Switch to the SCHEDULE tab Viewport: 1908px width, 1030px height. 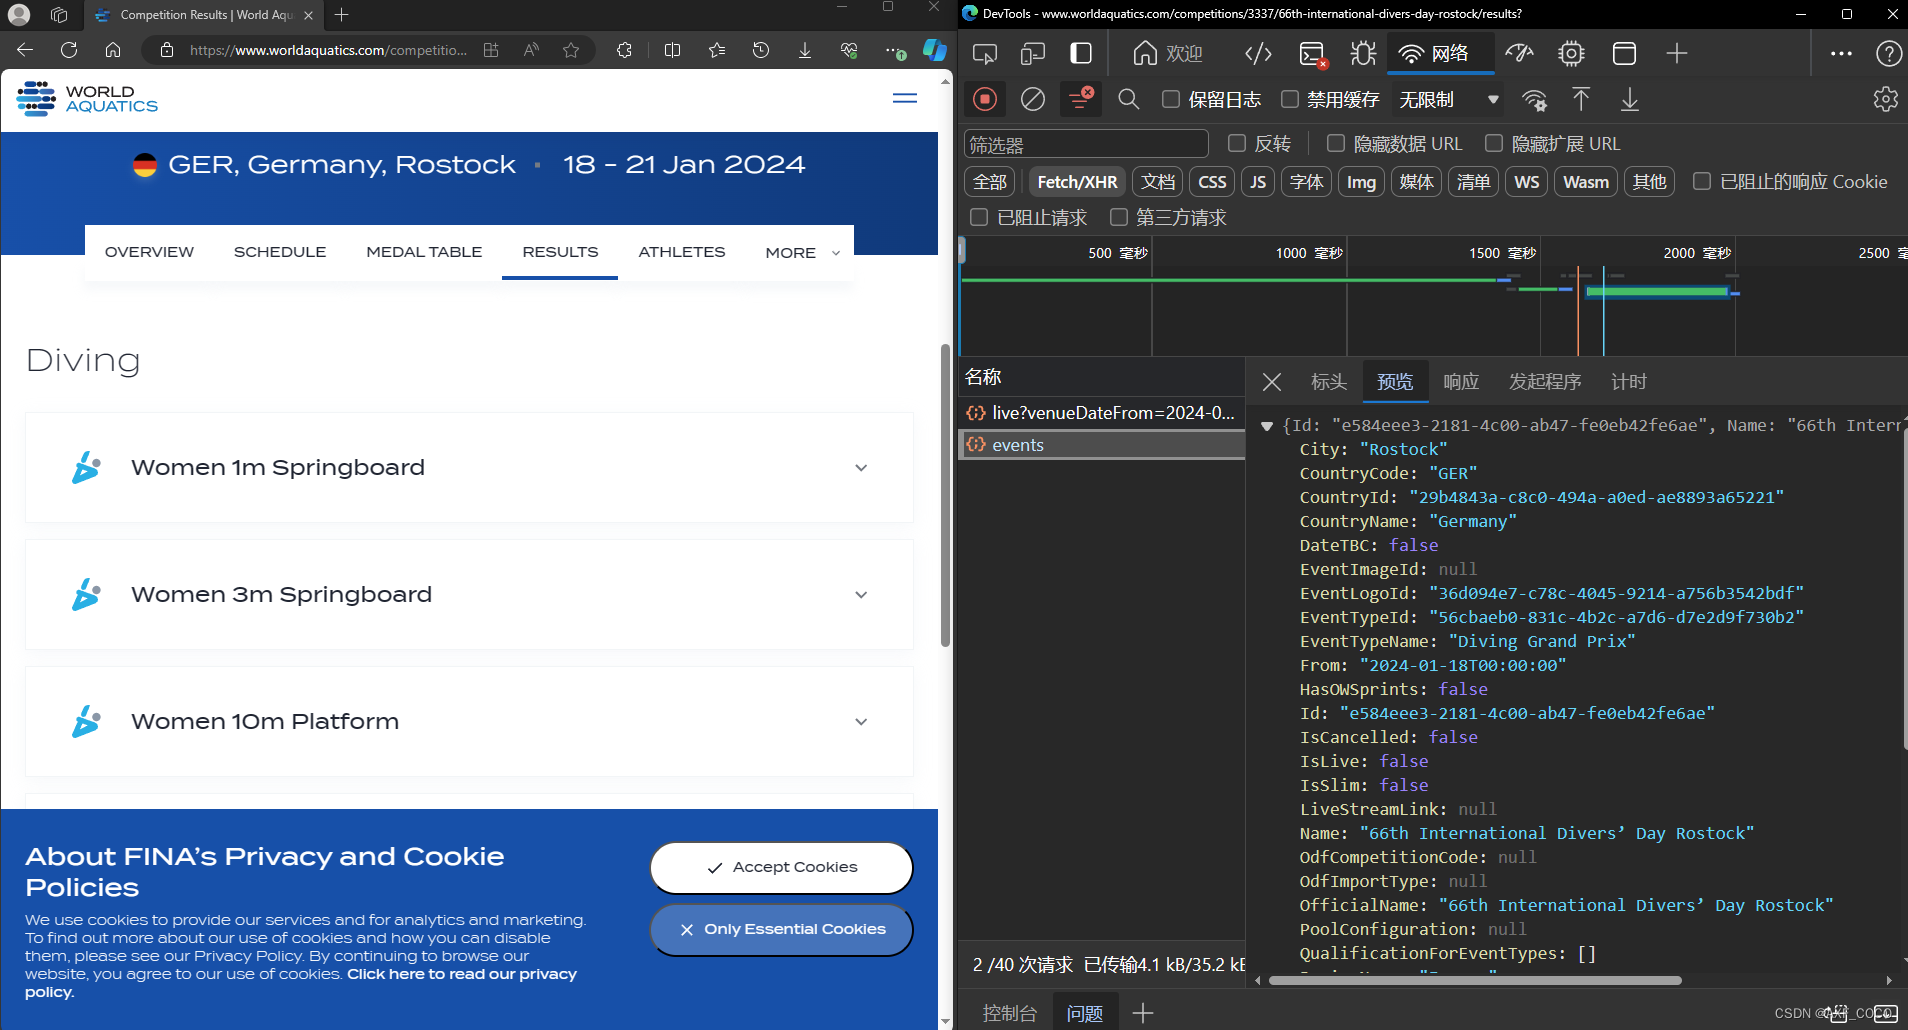280,252
